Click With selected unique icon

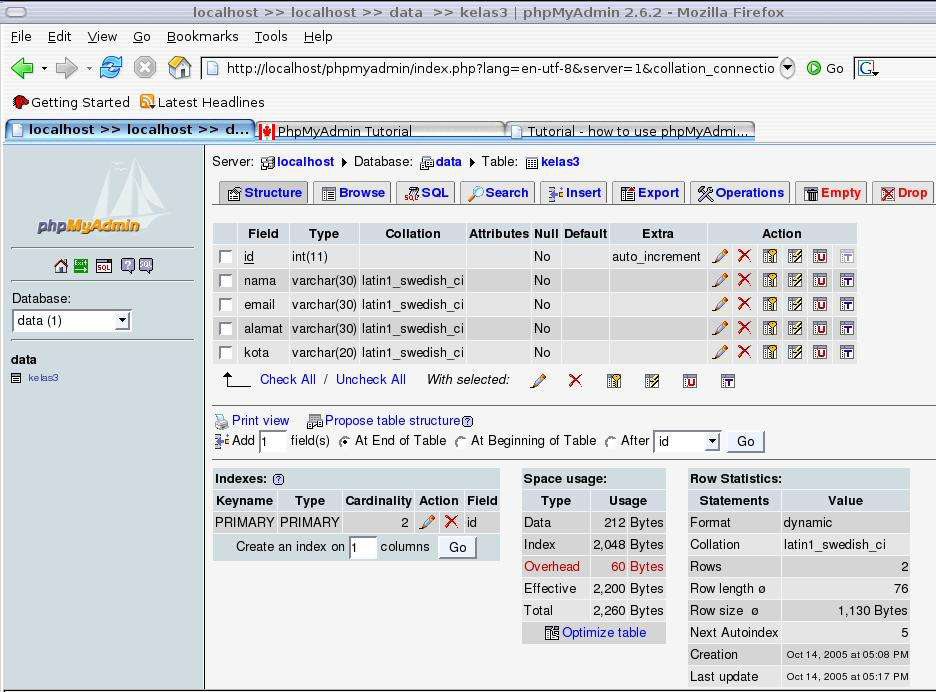point(689,381)
